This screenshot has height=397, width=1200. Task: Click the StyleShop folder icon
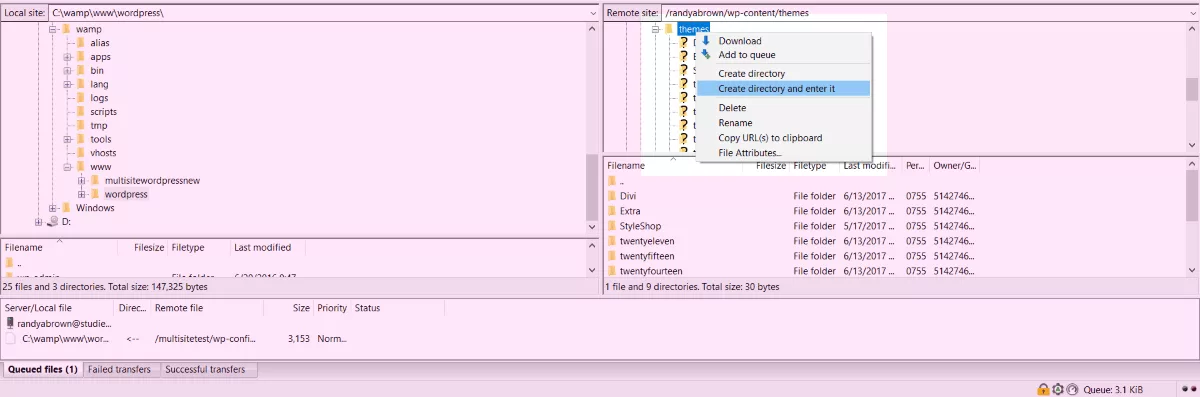612,226
